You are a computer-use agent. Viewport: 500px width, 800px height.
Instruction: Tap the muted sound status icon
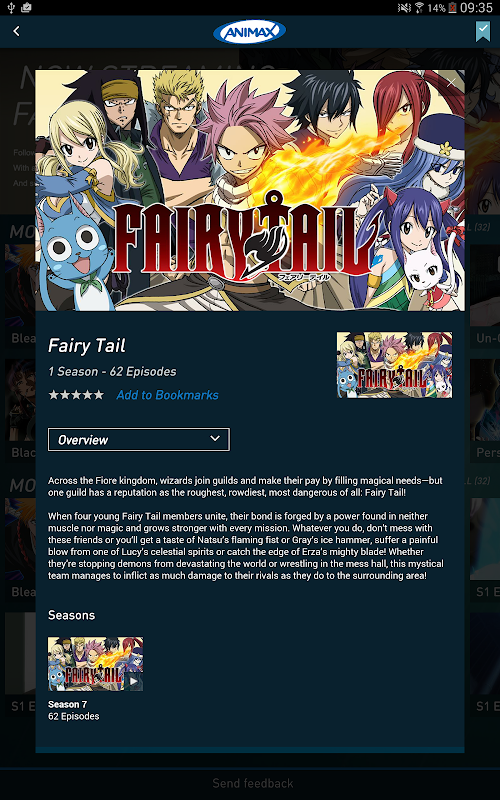pos(404,8)
